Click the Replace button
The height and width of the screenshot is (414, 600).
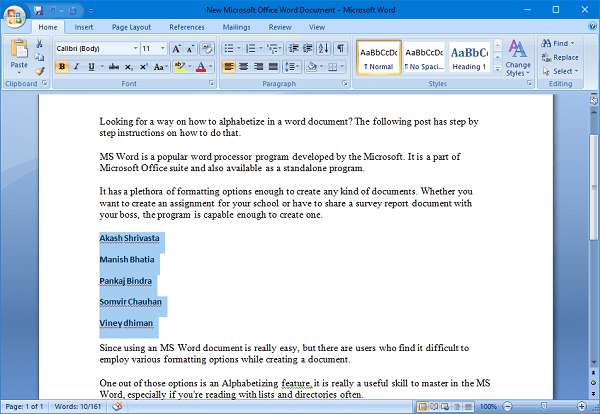[560, 57]
